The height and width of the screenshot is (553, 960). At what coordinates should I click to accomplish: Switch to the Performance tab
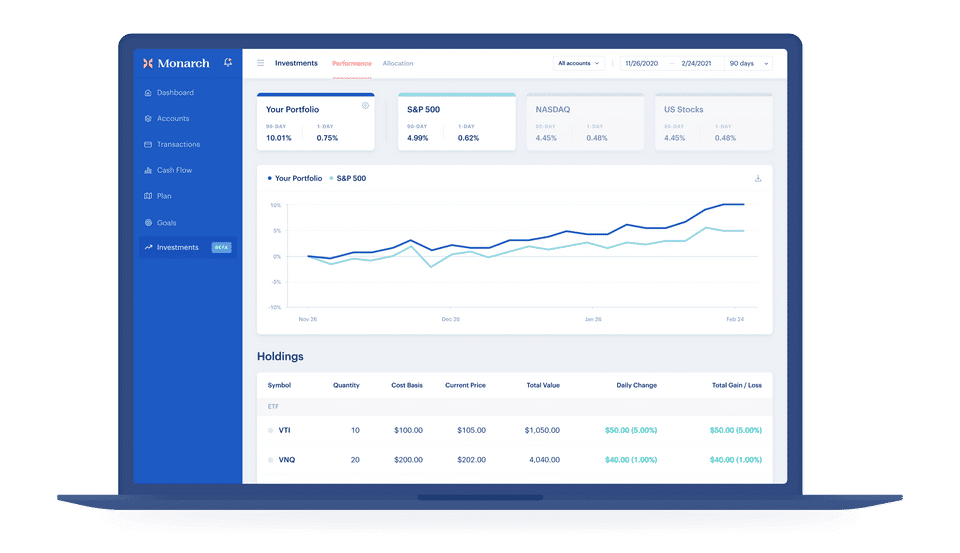pos(351,64)
